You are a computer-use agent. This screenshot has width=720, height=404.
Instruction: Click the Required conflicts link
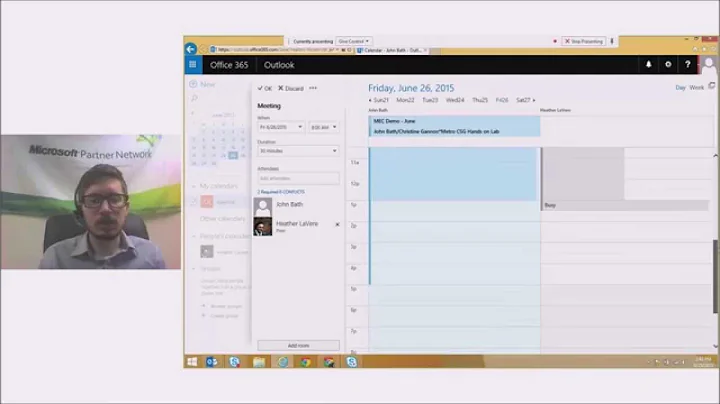click(281, 192)
